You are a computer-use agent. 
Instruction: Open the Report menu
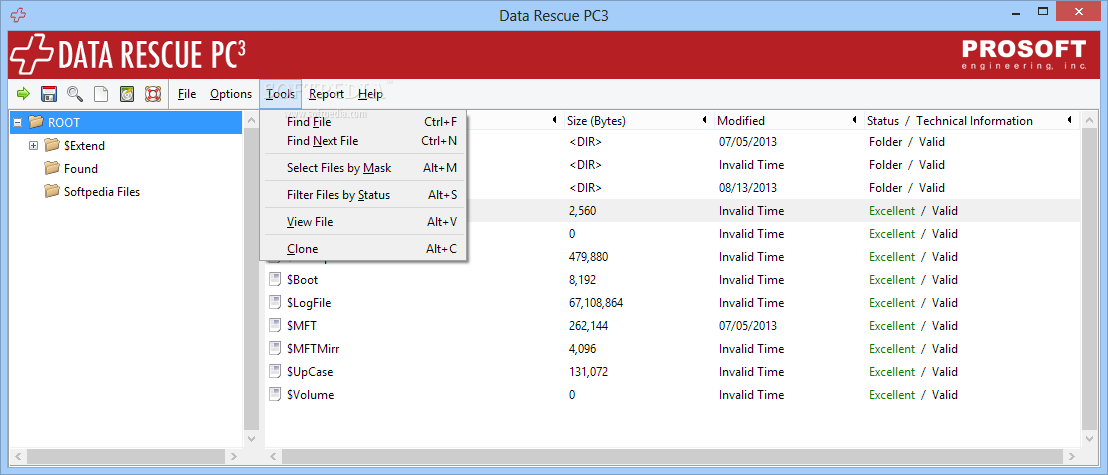pyautogui.click(x=326, y=94)
